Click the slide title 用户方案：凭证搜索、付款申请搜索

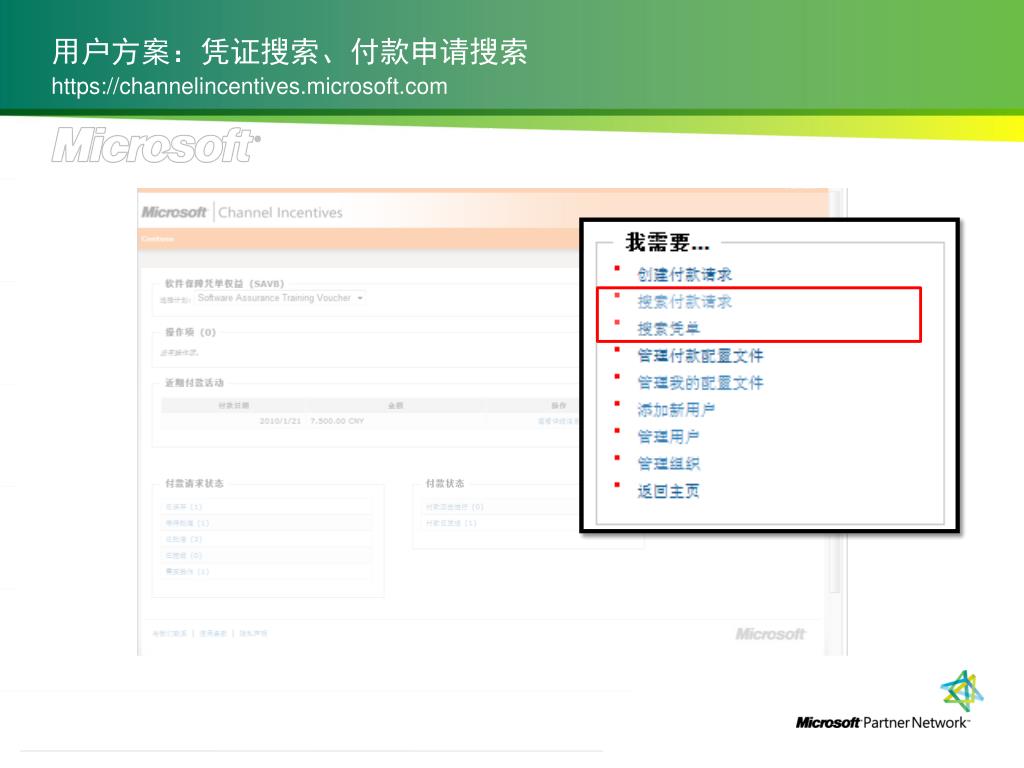pos(289,51)
